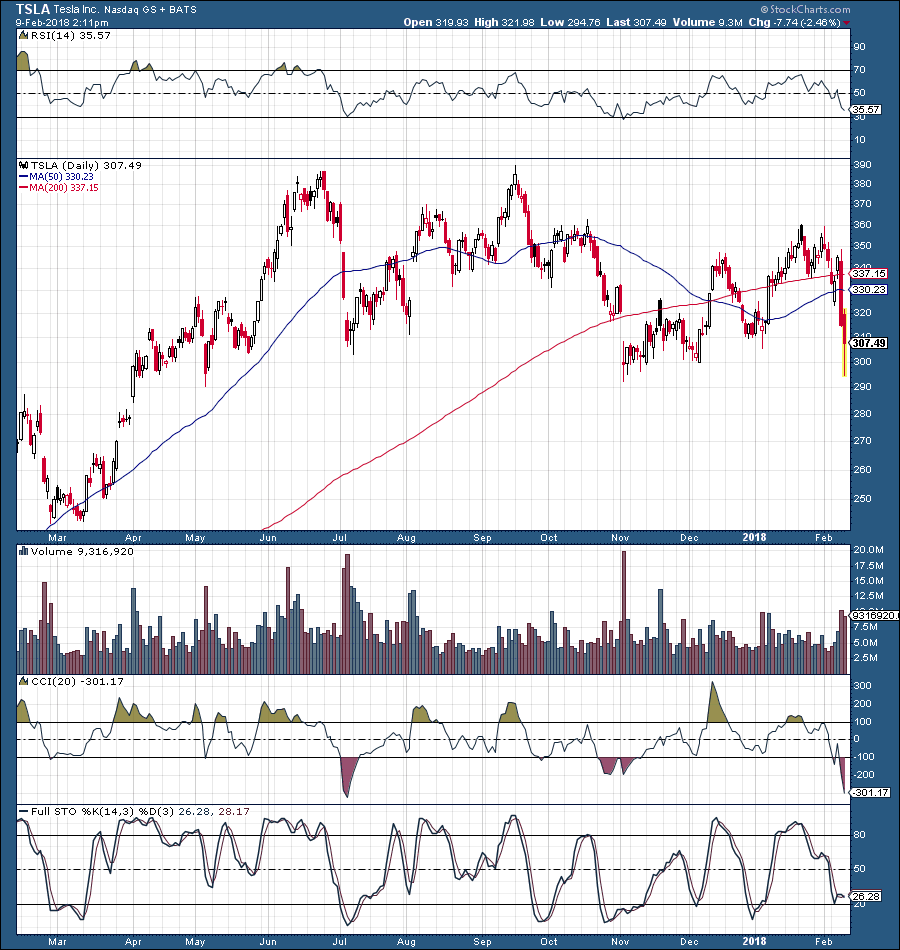Click the candlestick legend icon beside TSLA (Daily)
The image size is (900, 950).
[x=24, y=165]
